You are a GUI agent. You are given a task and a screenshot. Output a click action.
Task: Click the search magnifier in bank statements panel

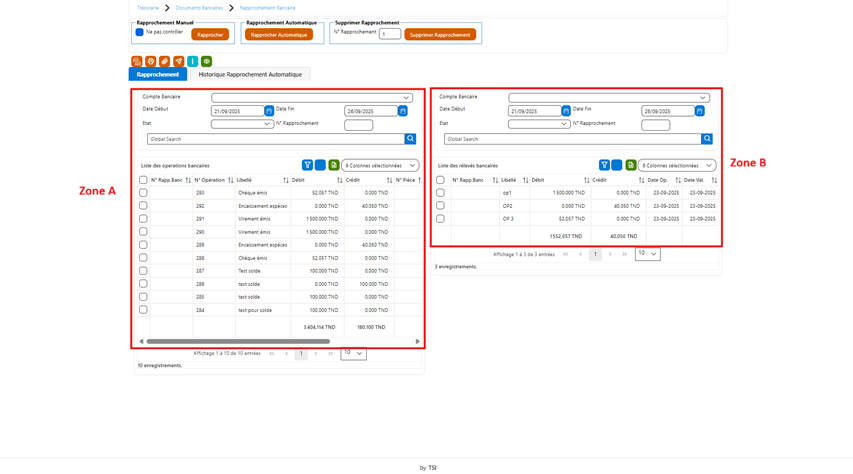pyautogui.click(x=707, y=139)
